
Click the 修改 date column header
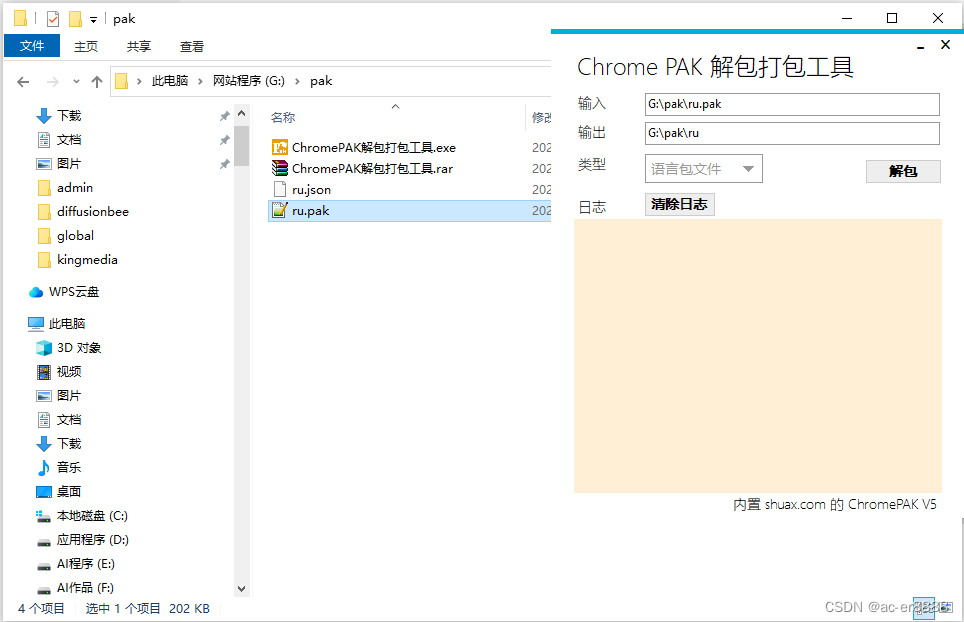[541, 117]
